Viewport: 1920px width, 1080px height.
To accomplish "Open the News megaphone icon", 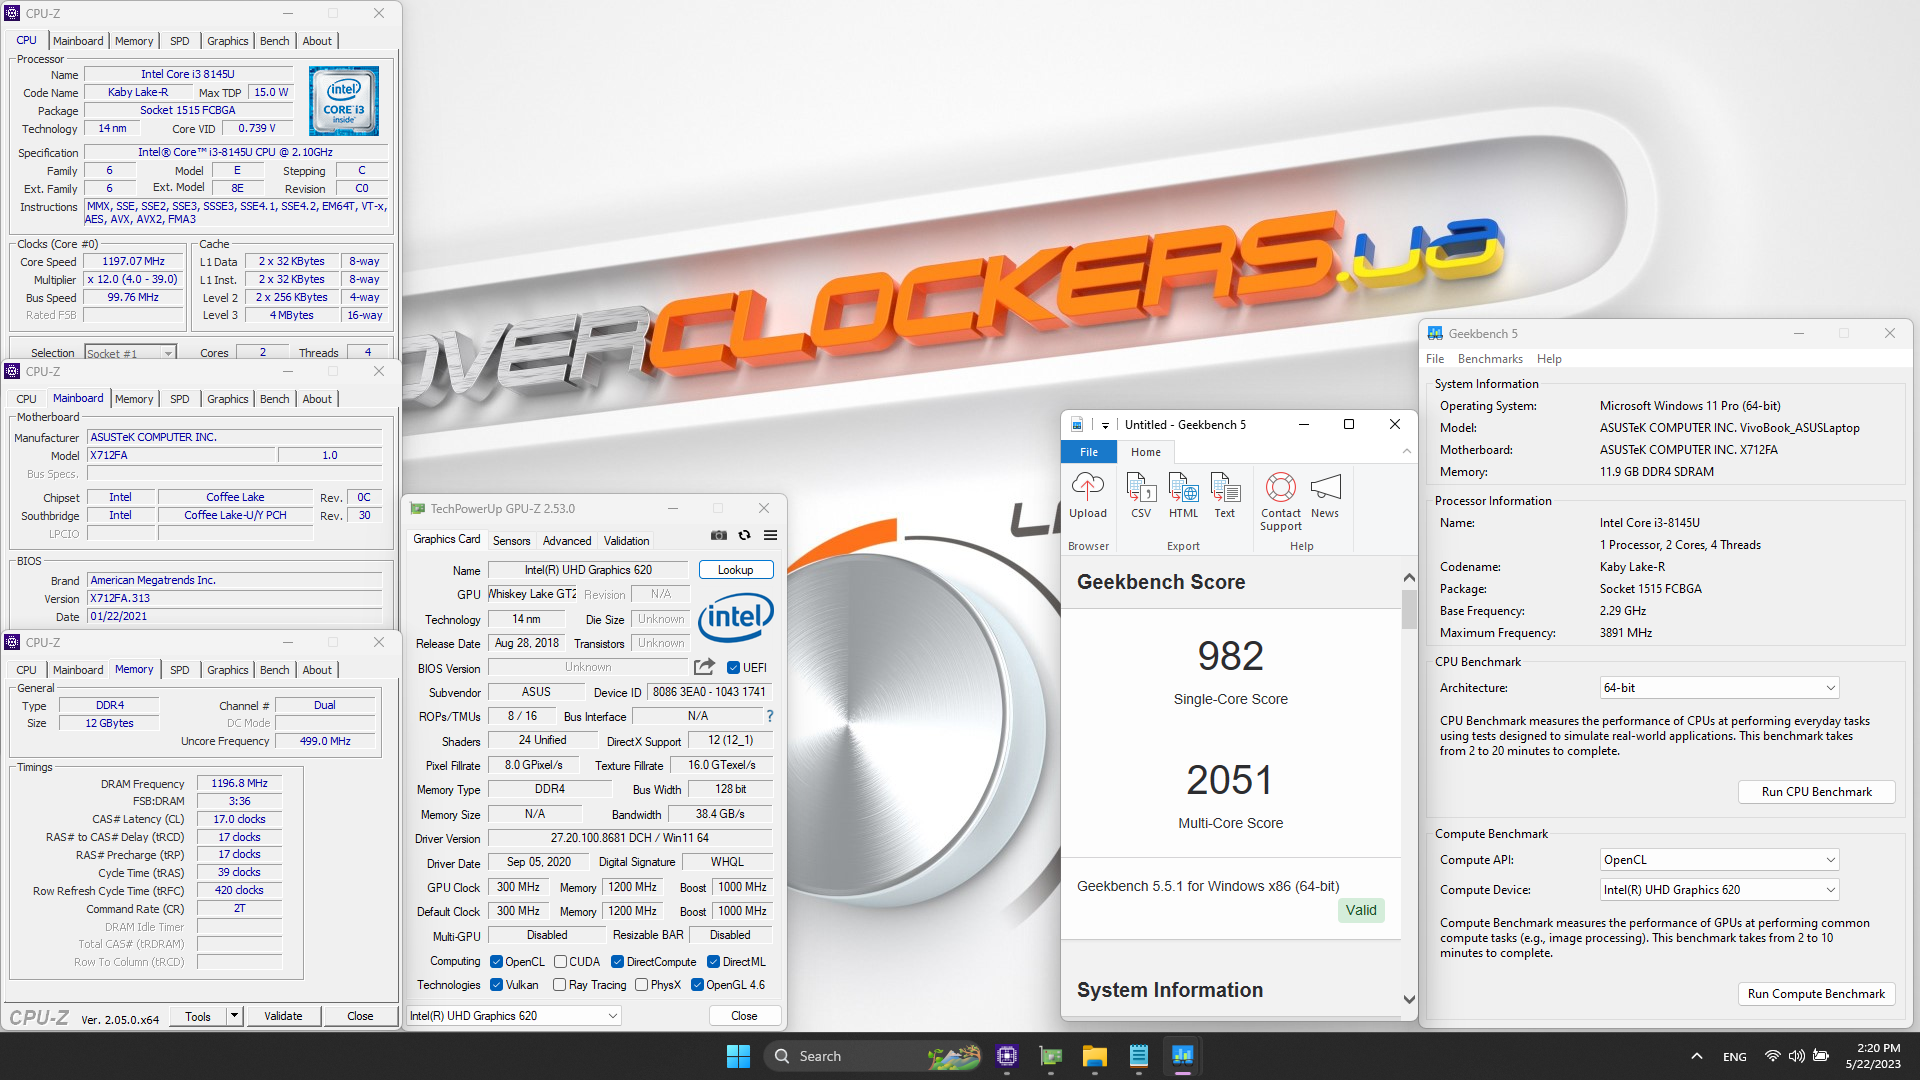I will point(1325,487).
